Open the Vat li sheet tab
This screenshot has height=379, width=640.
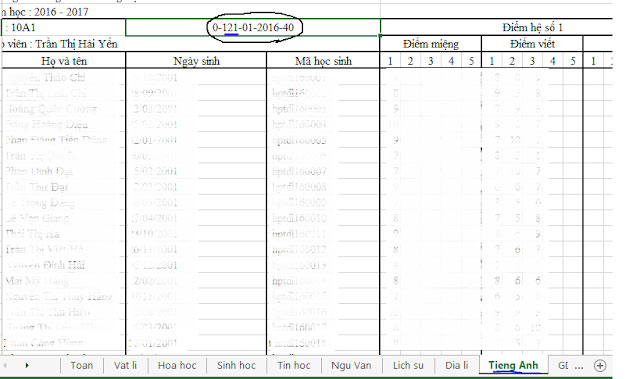coord(125,365)
